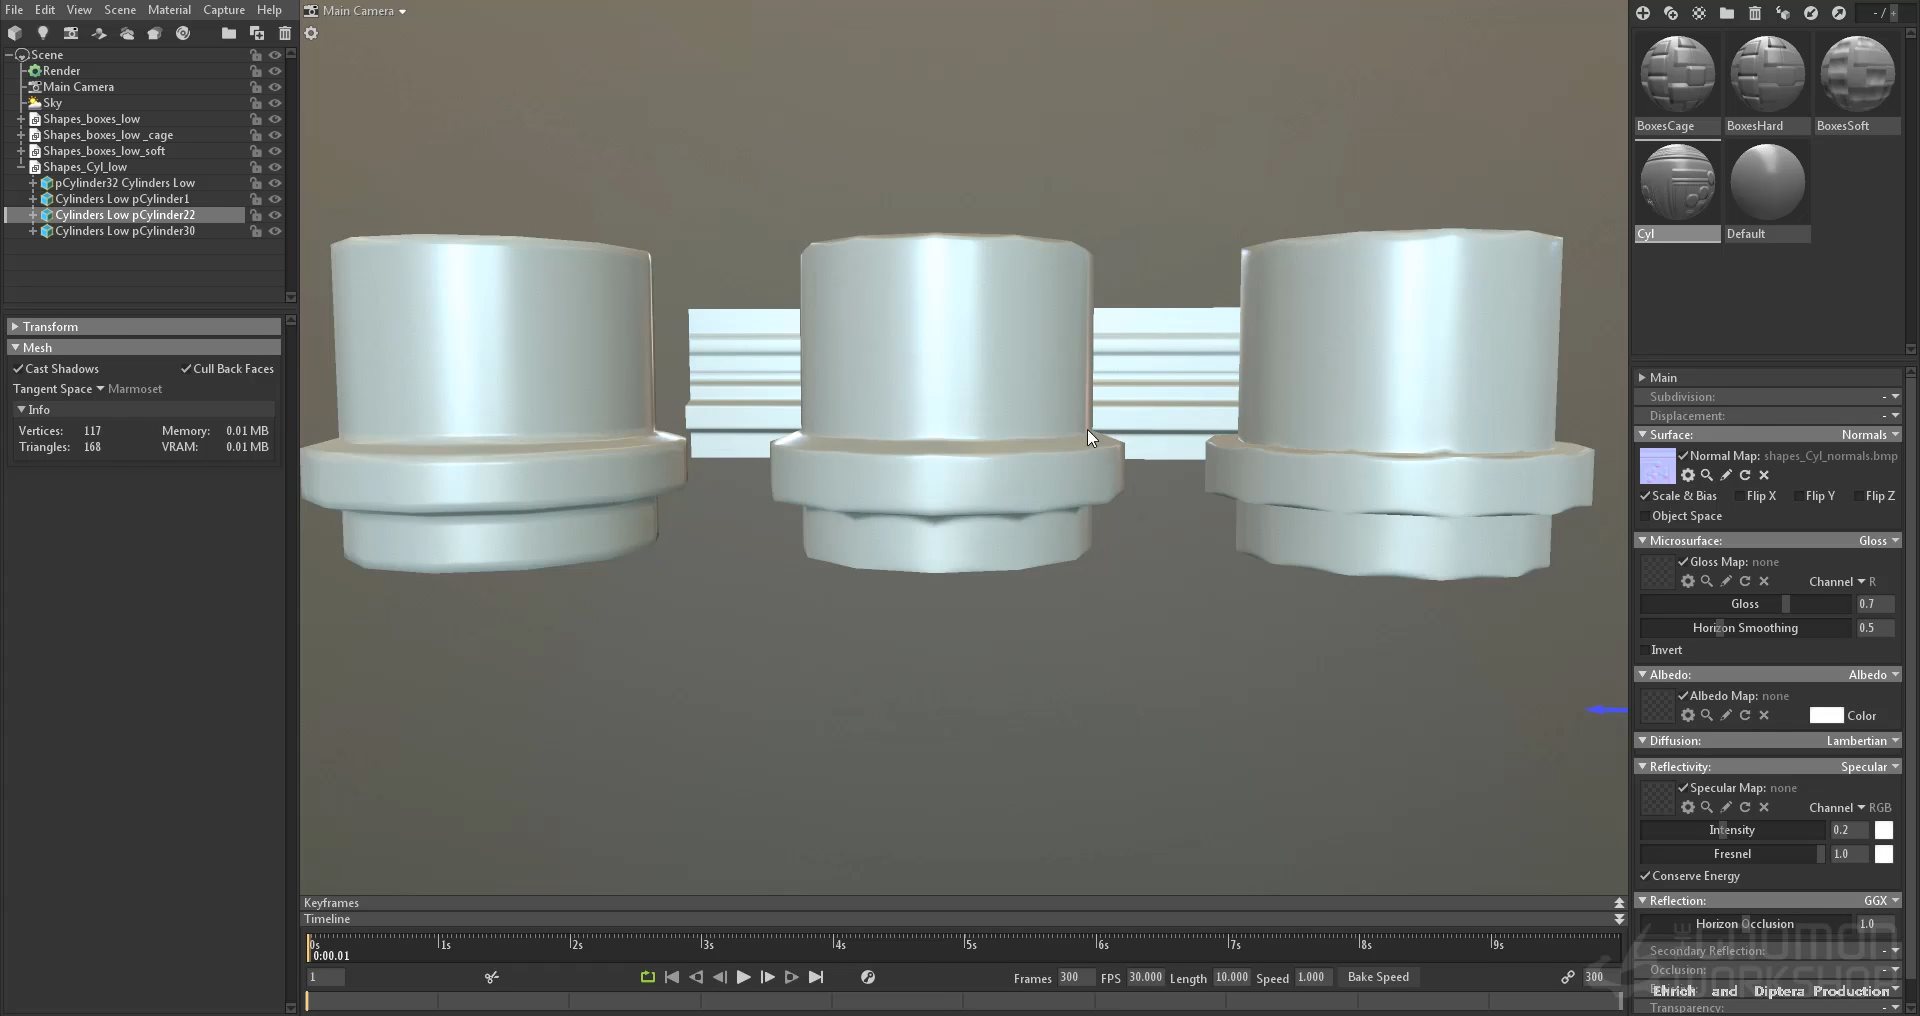Enable the Object Space checkbox
Viewport: 1920px width, 1016px height.
pos(1645,516)
